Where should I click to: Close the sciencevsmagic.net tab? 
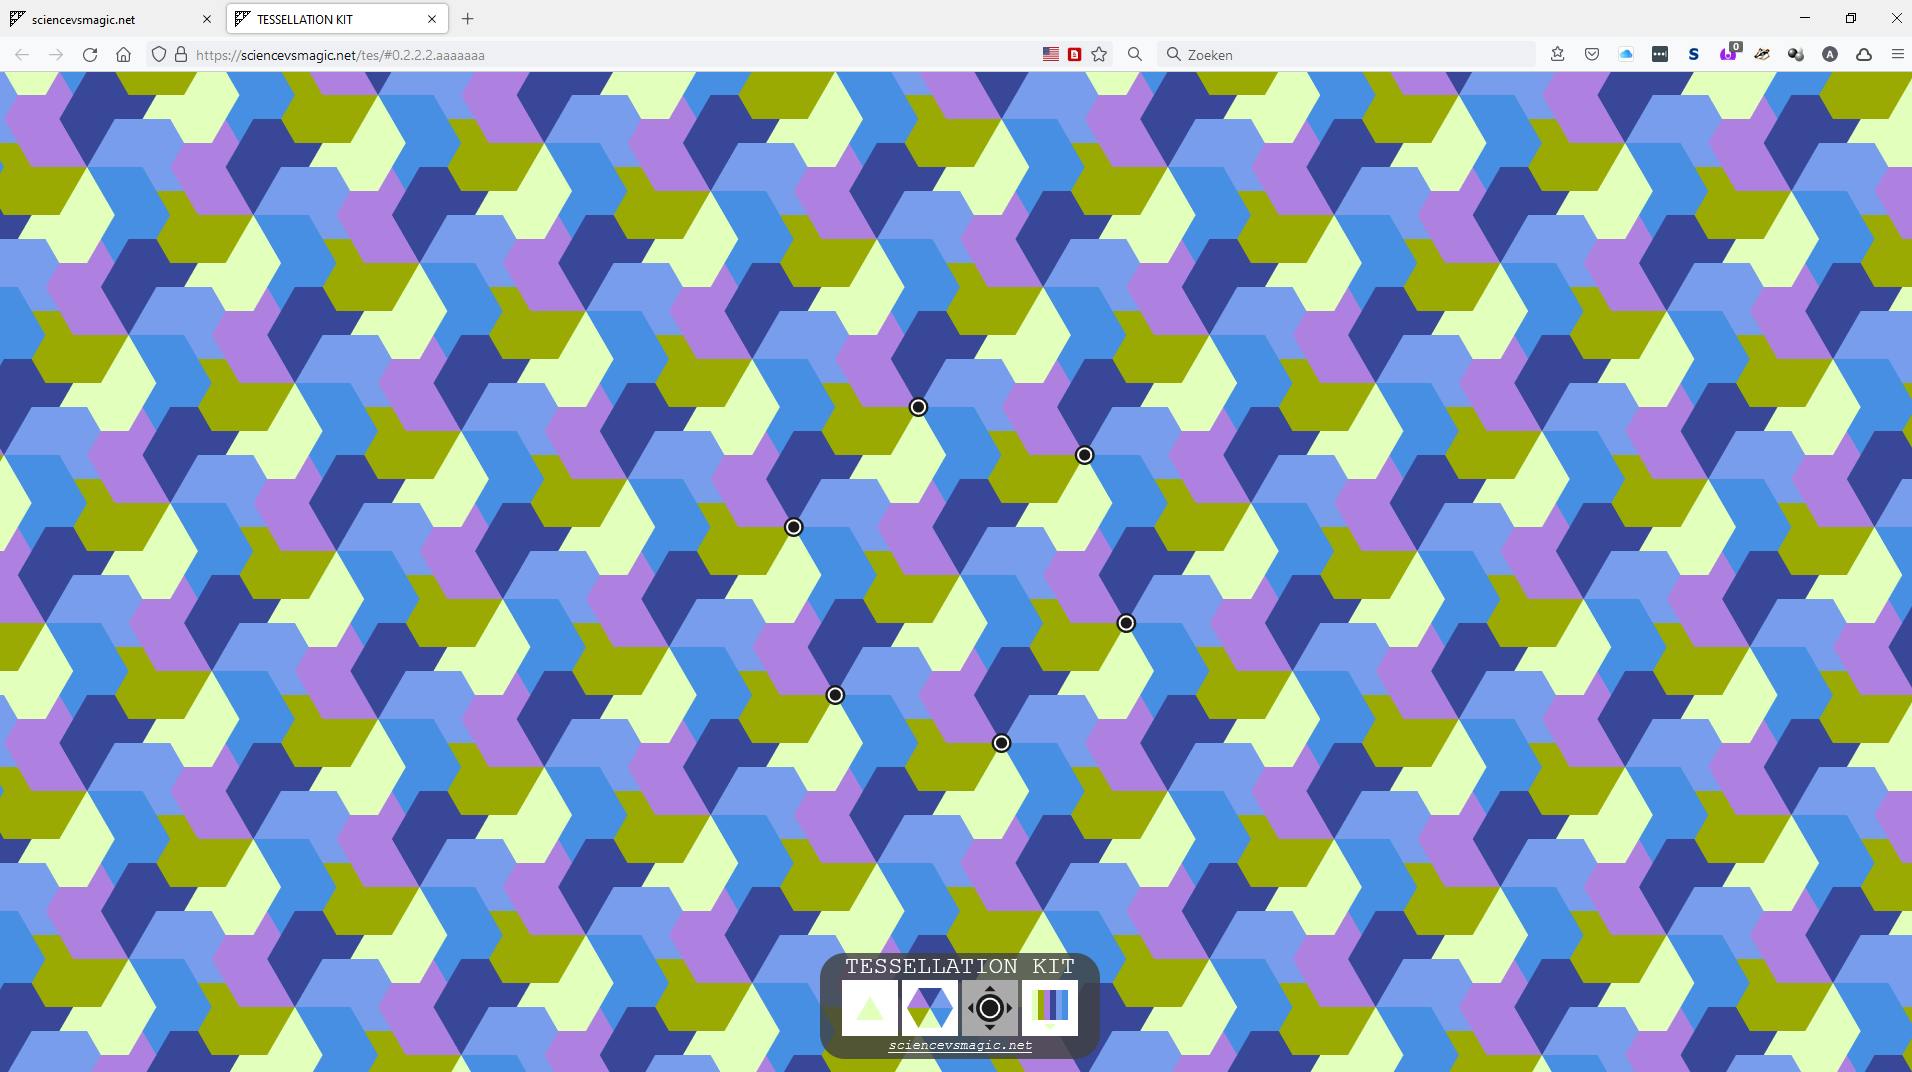click(207, 19)
